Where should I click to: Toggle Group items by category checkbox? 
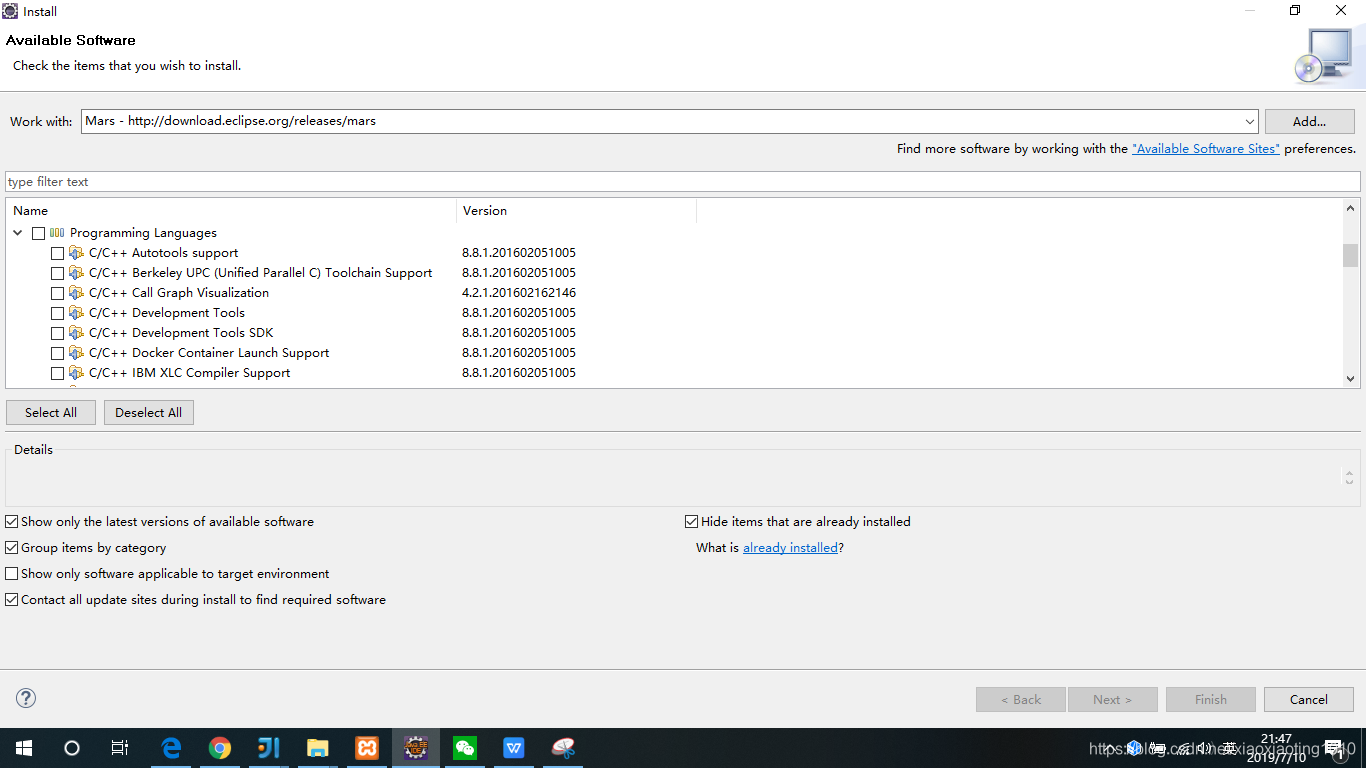point(12,548)
